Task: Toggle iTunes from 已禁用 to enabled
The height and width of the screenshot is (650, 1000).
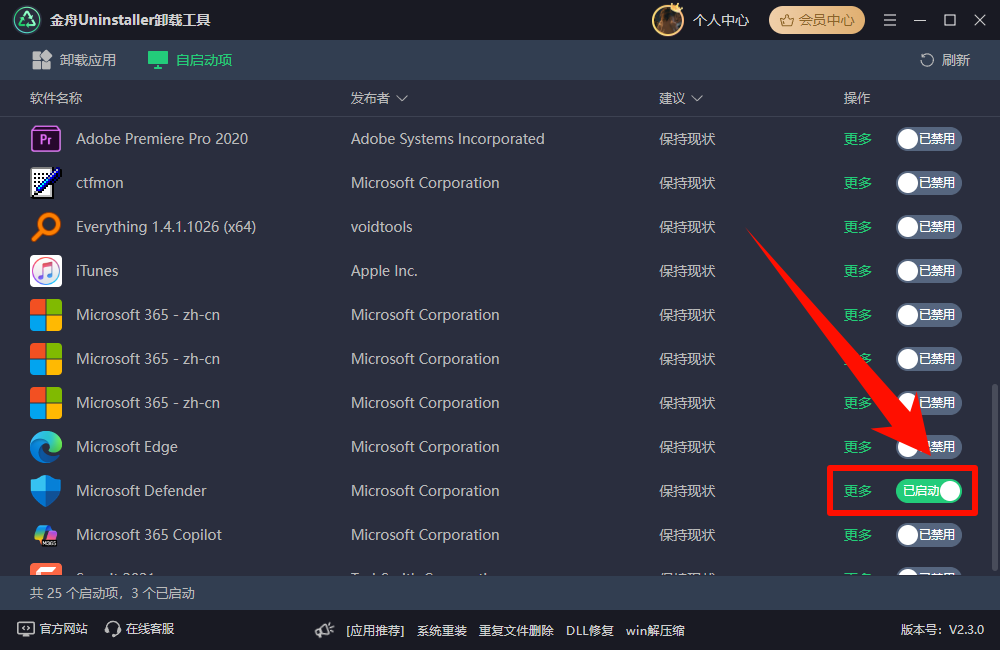Action: (928, 271)
